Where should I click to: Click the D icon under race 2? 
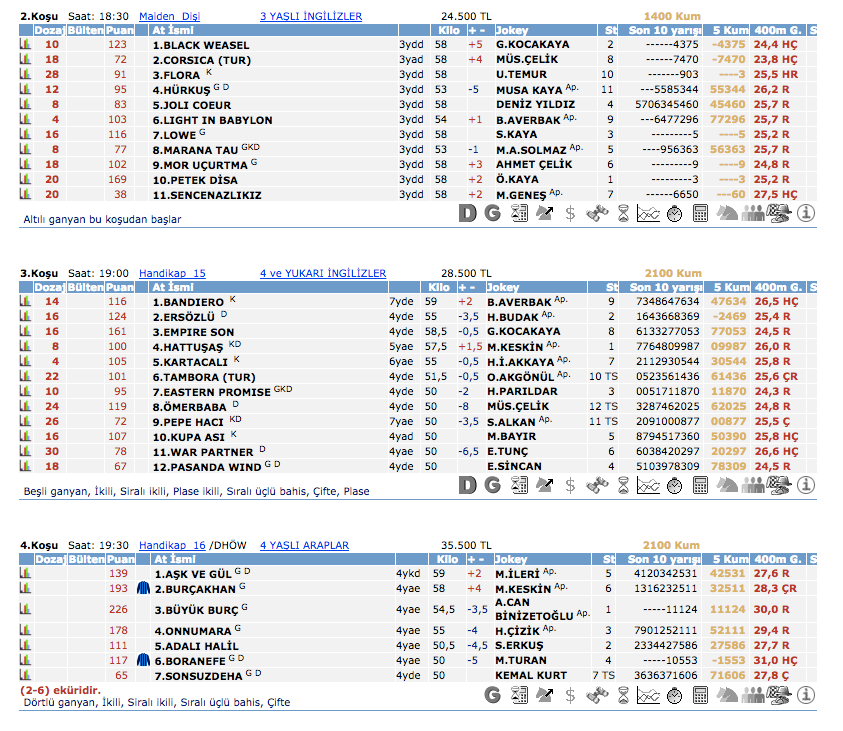[x=467, y=212]
